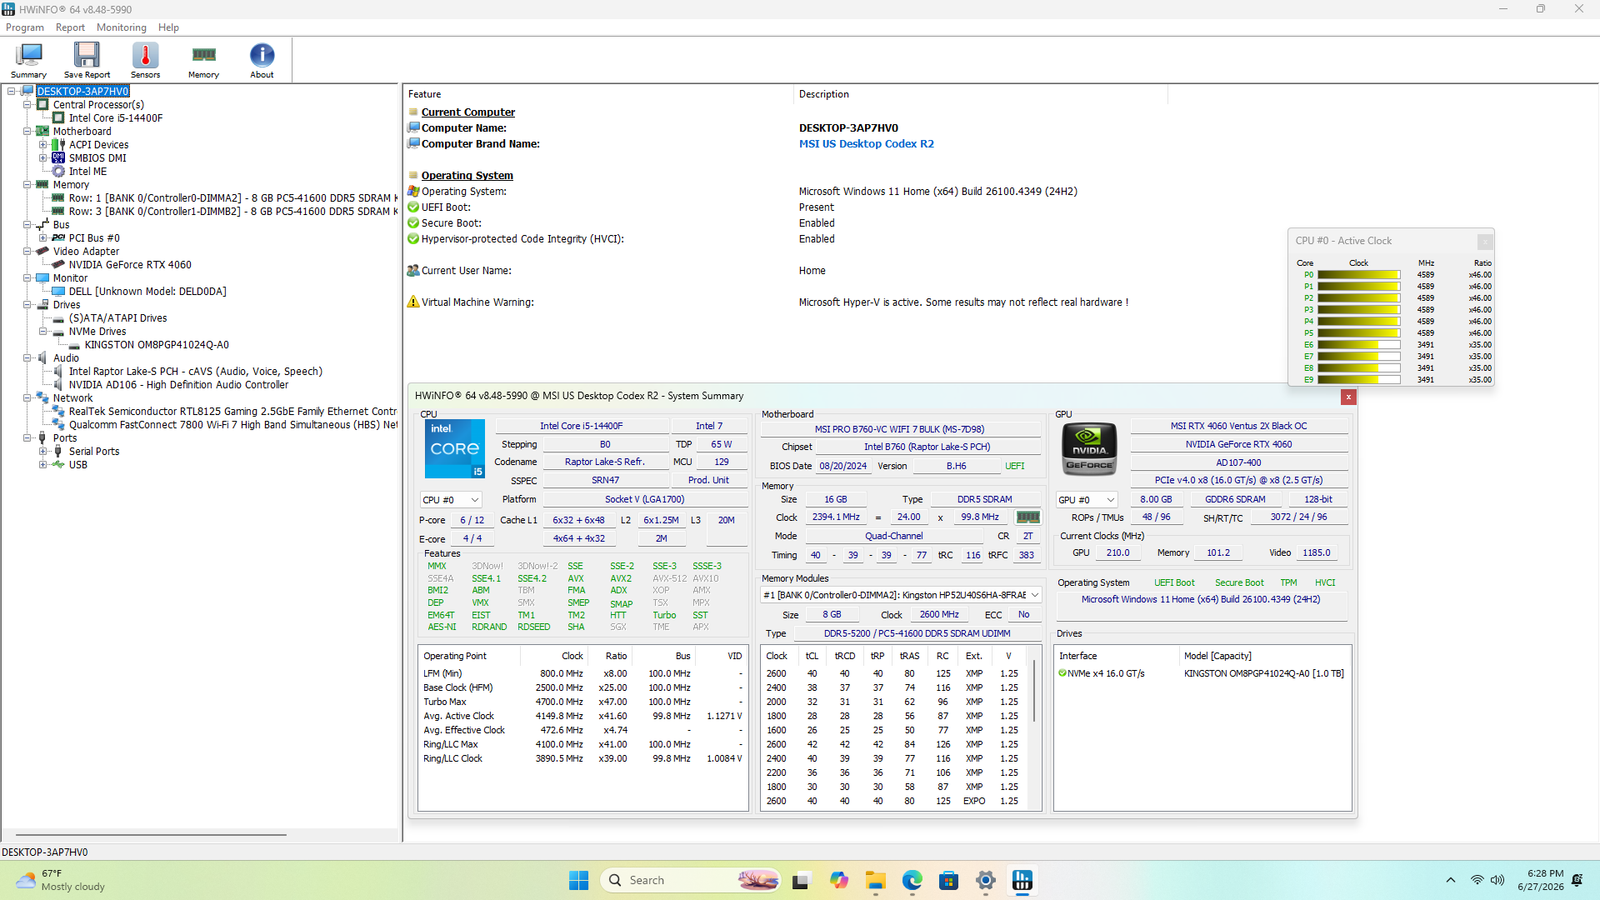Click the Intel Core i5 logo
Image resolution: width=1600 pixels, height=900 pixels.
tap(455, 449)
